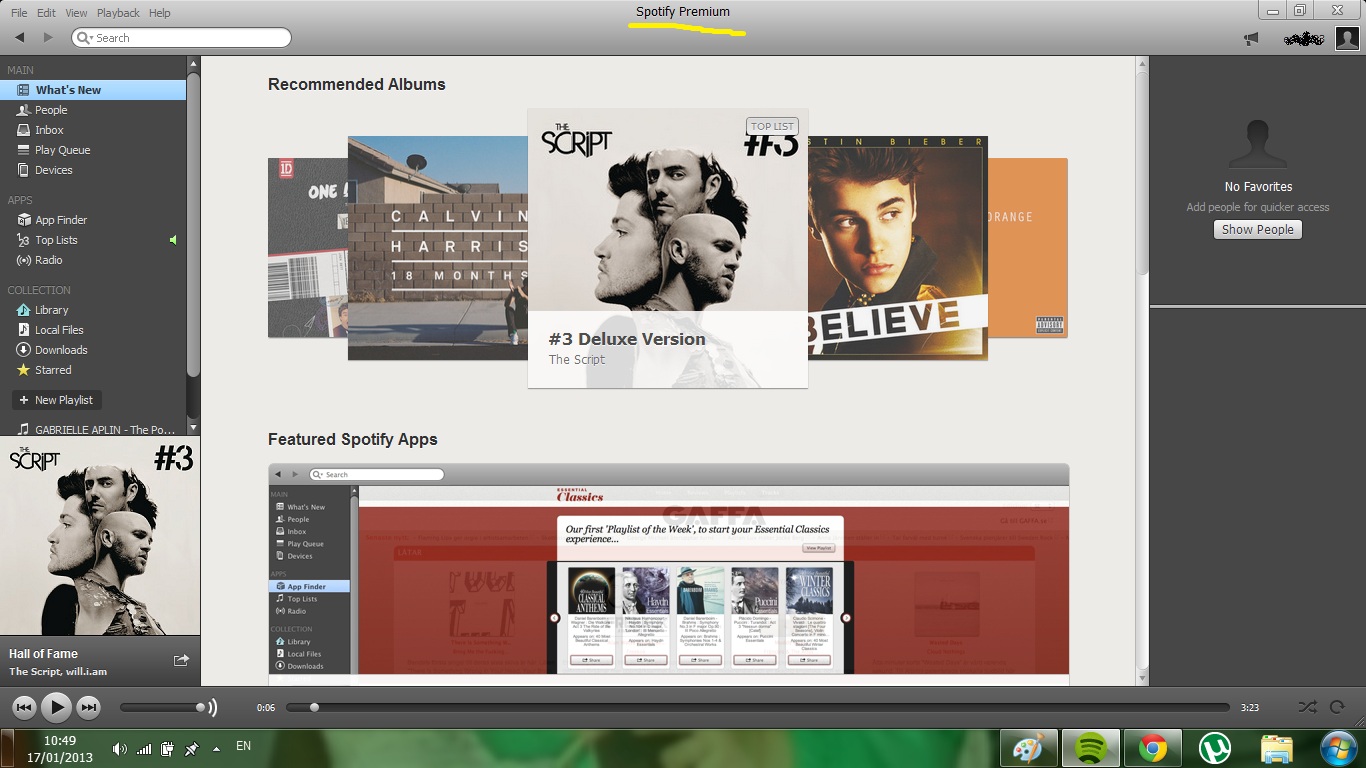
Task: Click the Show People button
Action: point(1258,230)
